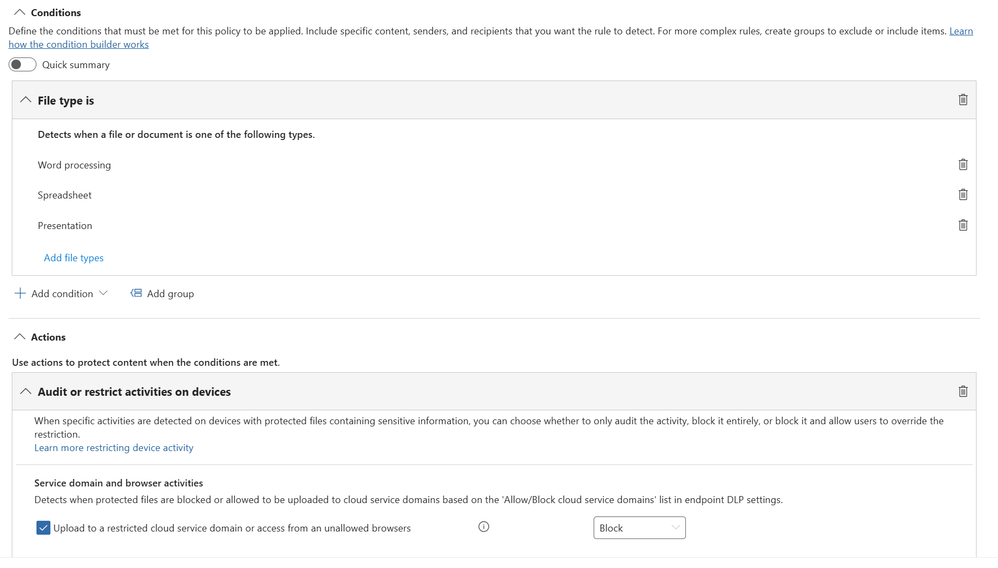Uncheck Upload to a restricted cloud service domain

pyautogui.click(x=43, y=528)
